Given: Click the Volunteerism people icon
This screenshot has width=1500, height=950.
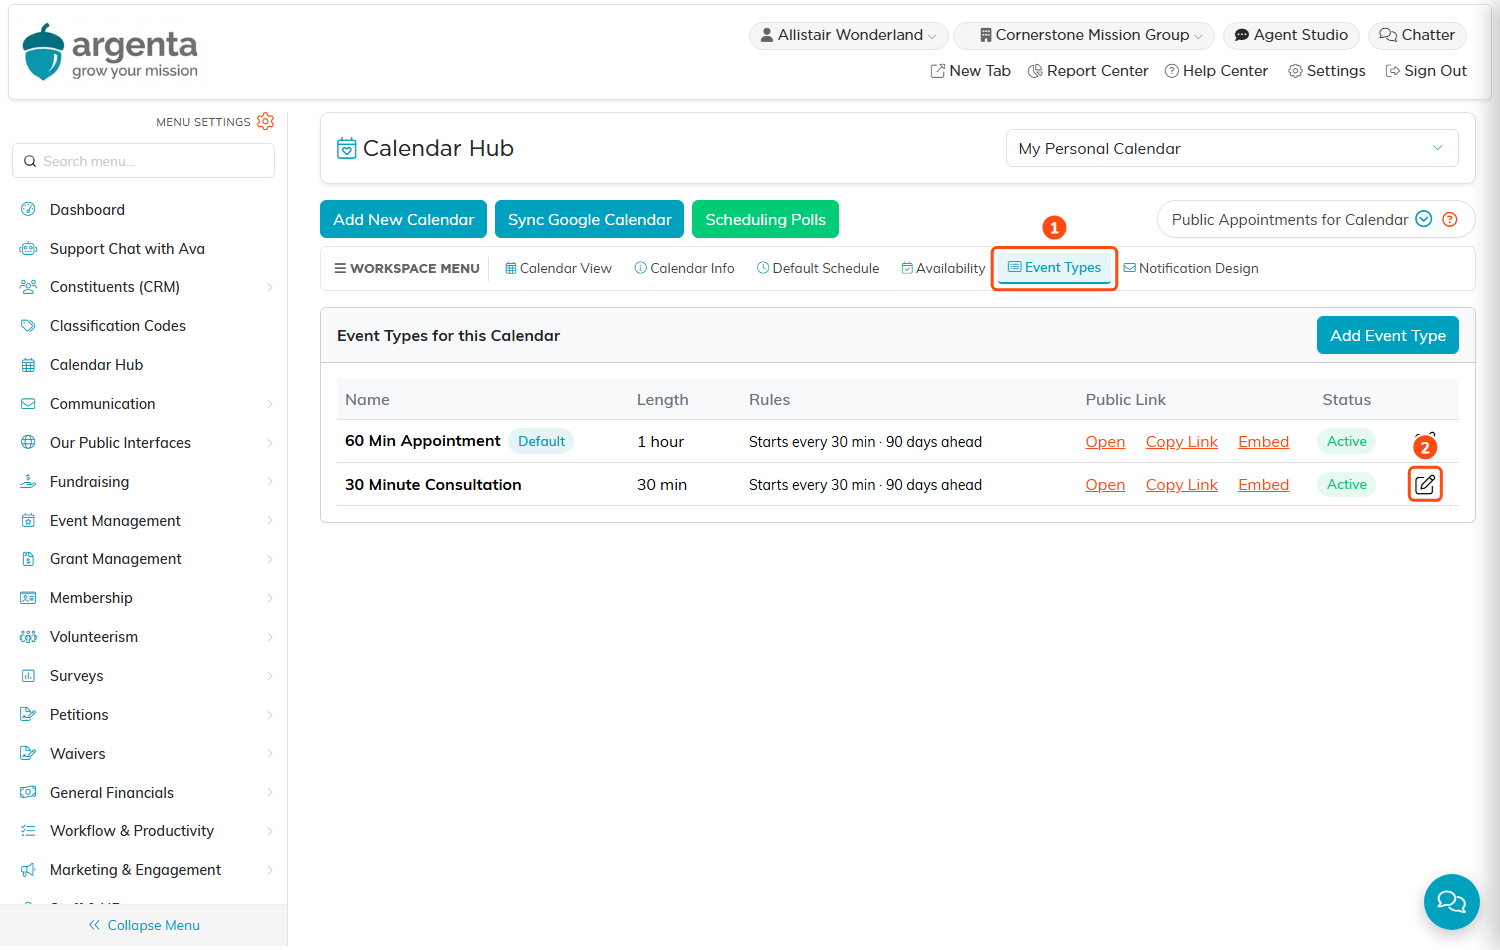Looking at the screenshot, I should [28, 637].
